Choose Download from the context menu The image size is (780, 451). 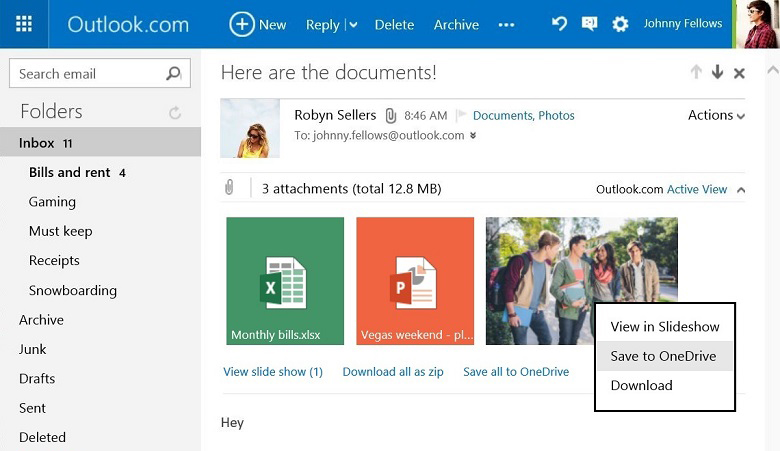click(665, 385)
